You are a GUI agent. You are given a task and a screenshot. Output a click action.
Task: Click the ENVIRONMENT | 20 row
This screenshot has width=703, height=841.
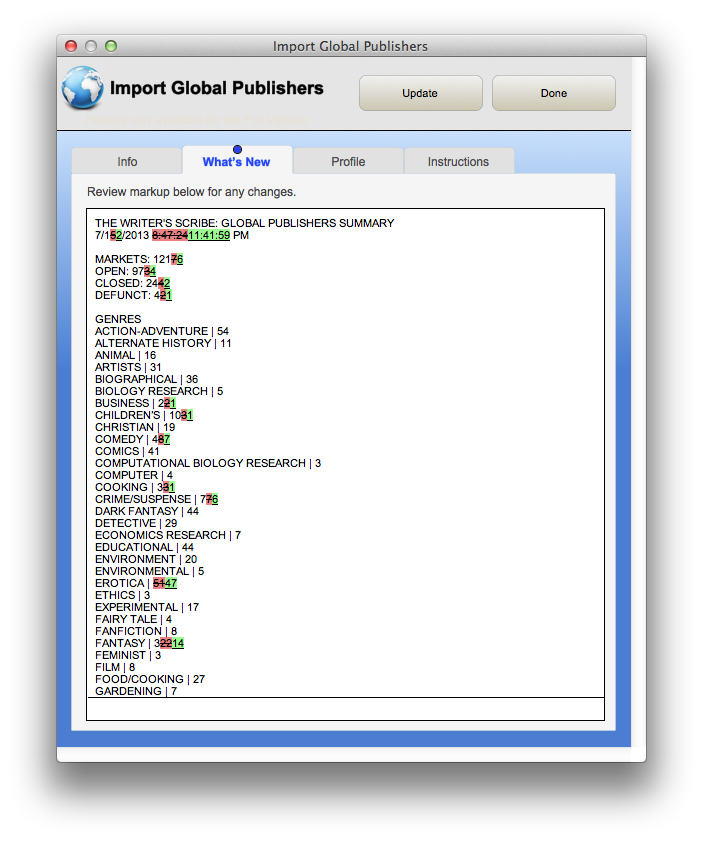[x=146, y=559]
